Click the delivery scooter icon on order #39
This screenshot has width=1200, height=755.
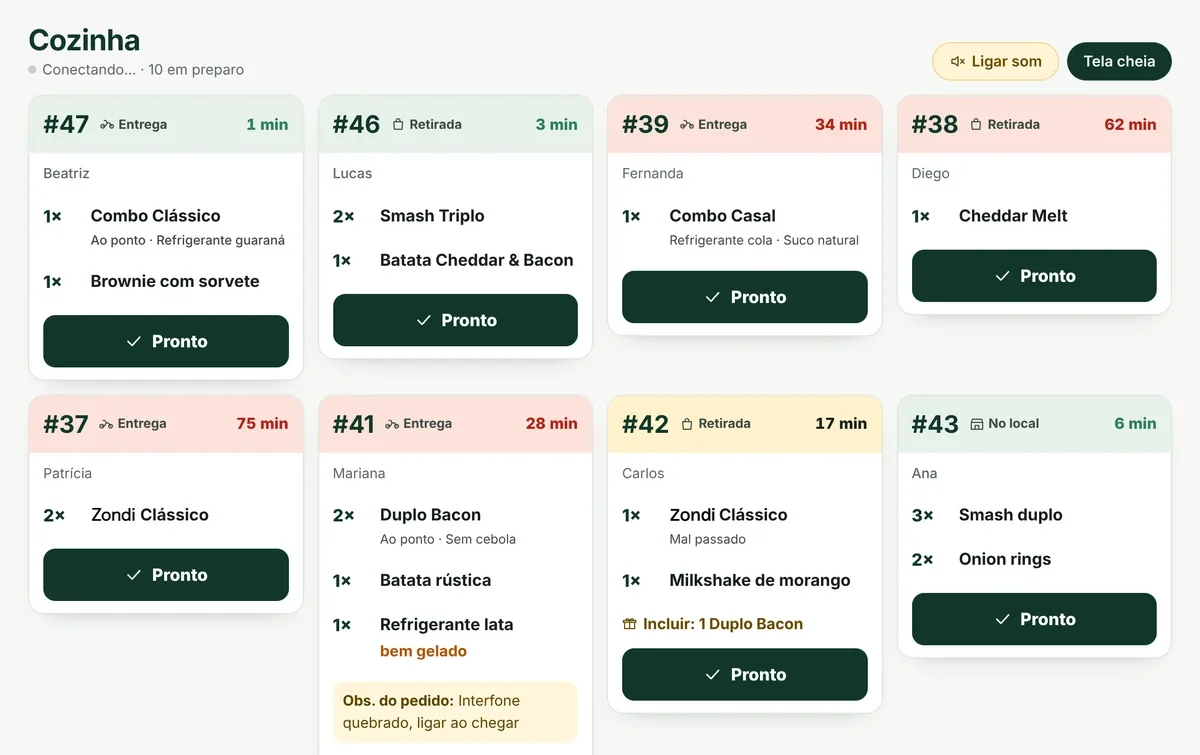point(687,125)
